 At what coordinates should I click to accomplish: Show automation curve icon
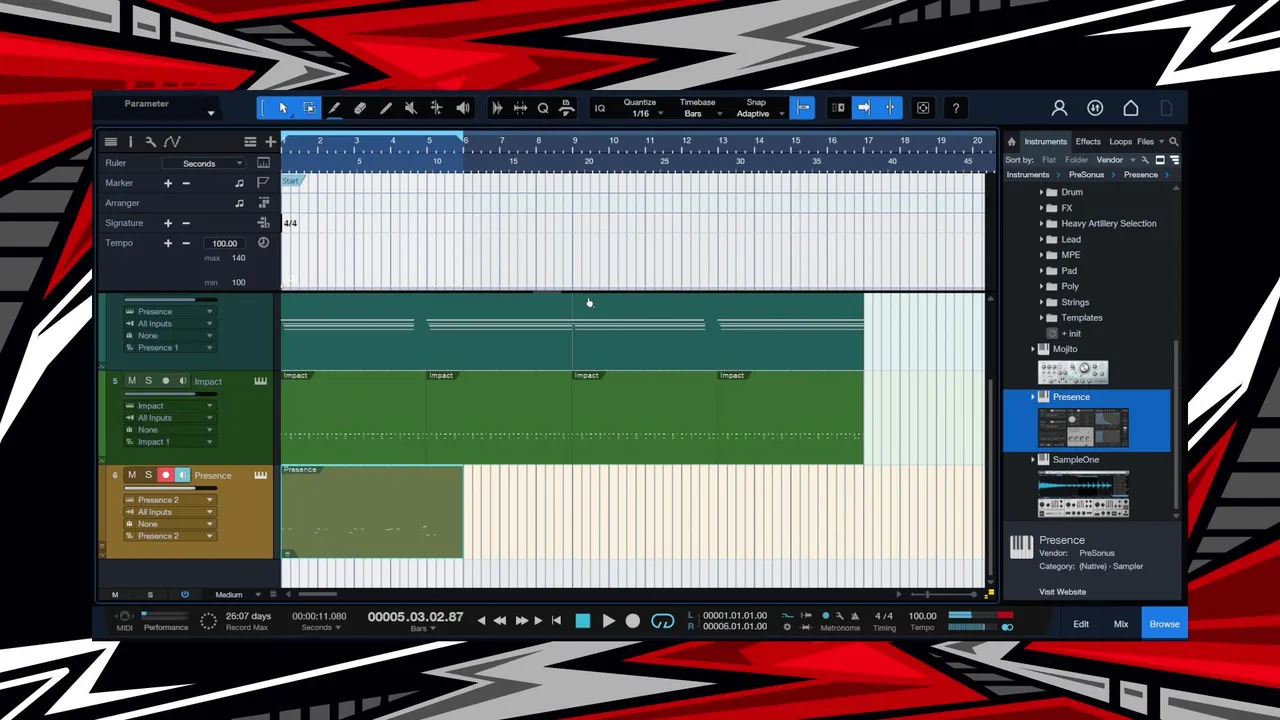[x=171, y=142]
